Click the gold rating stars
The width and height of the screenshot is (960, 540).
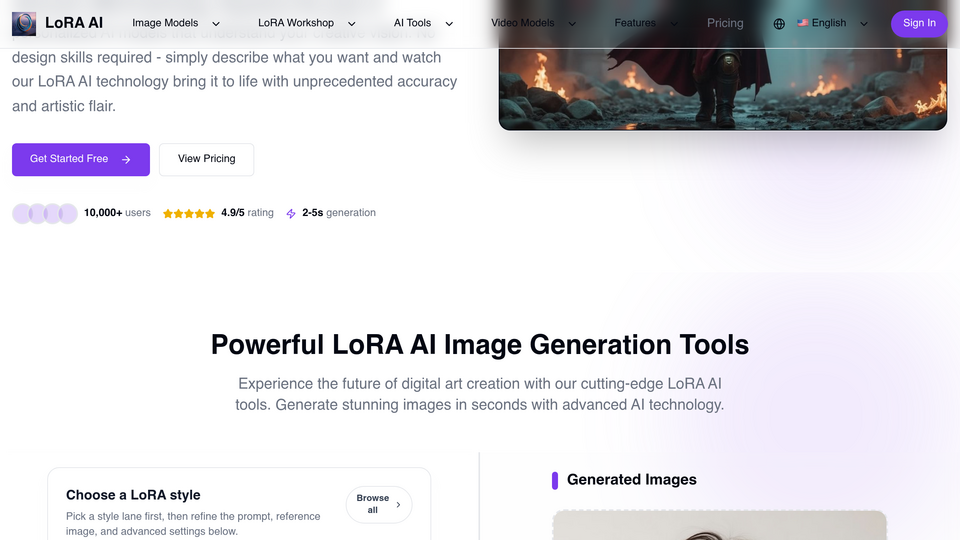[189, 213]
